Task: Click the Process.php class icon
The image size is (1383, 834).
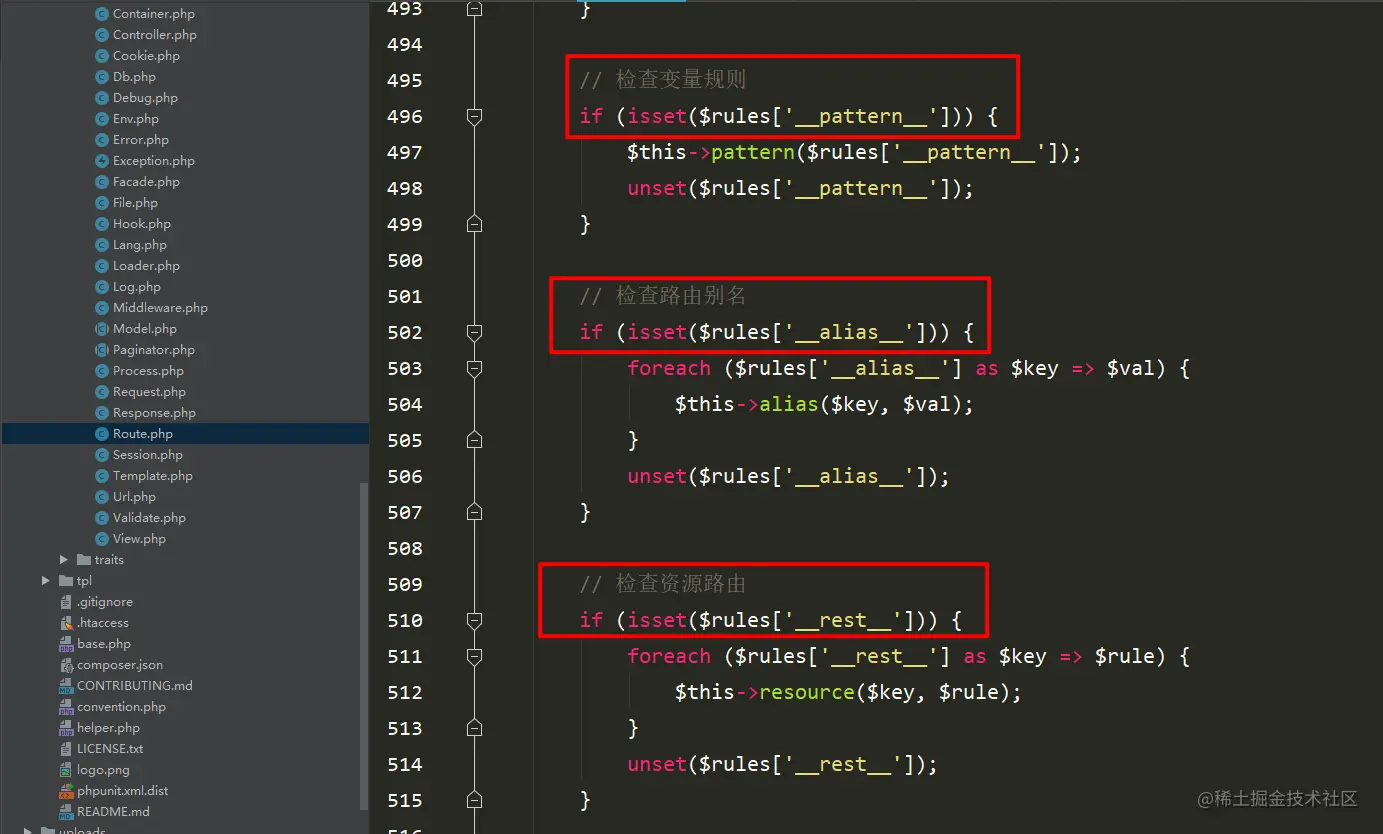Action: point(102,371)
